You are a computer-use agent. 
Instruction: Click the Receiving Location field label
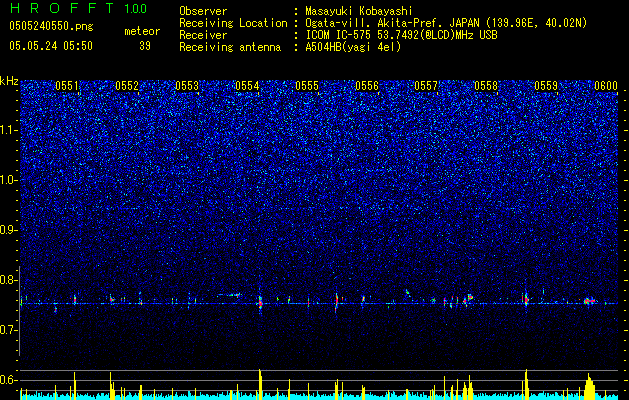pos(233,23)
